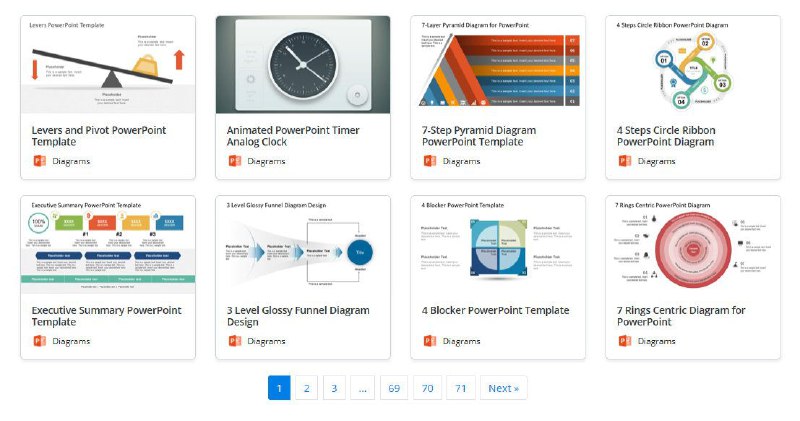Click PowerPoint icon under 3 Level Glossy Funnel
The width and height of the screenshot is (800, 421).
(x=235, y=341)
